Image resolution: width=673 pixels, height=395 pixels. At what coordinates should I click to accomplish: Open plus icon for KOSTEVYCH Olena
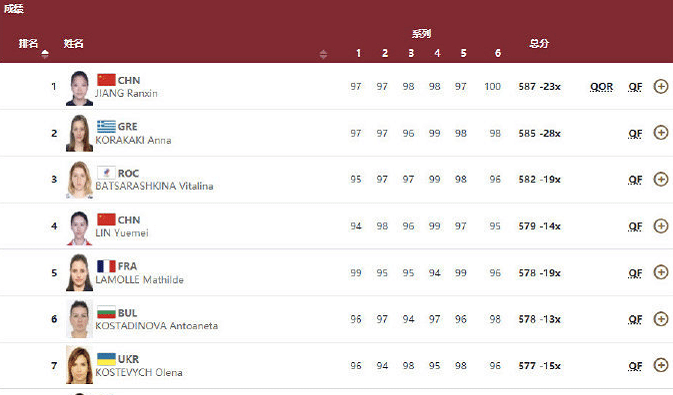[661, 365]
